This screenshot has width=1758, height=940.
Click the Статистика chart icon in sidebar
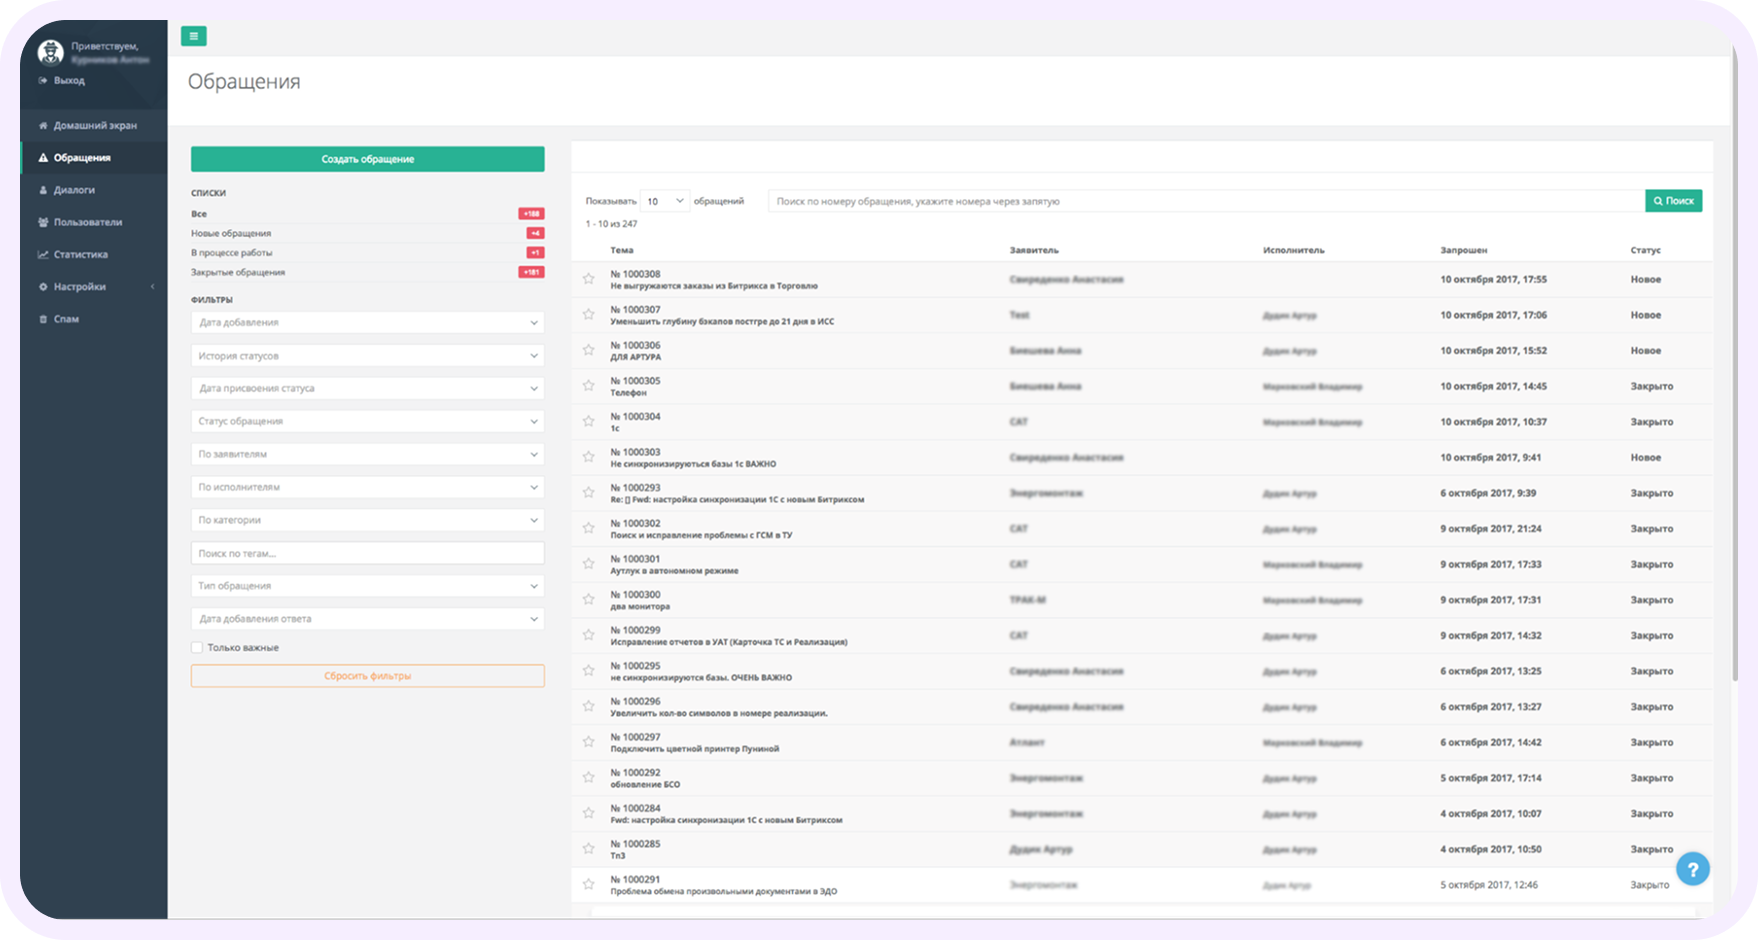tap(43, 255)
